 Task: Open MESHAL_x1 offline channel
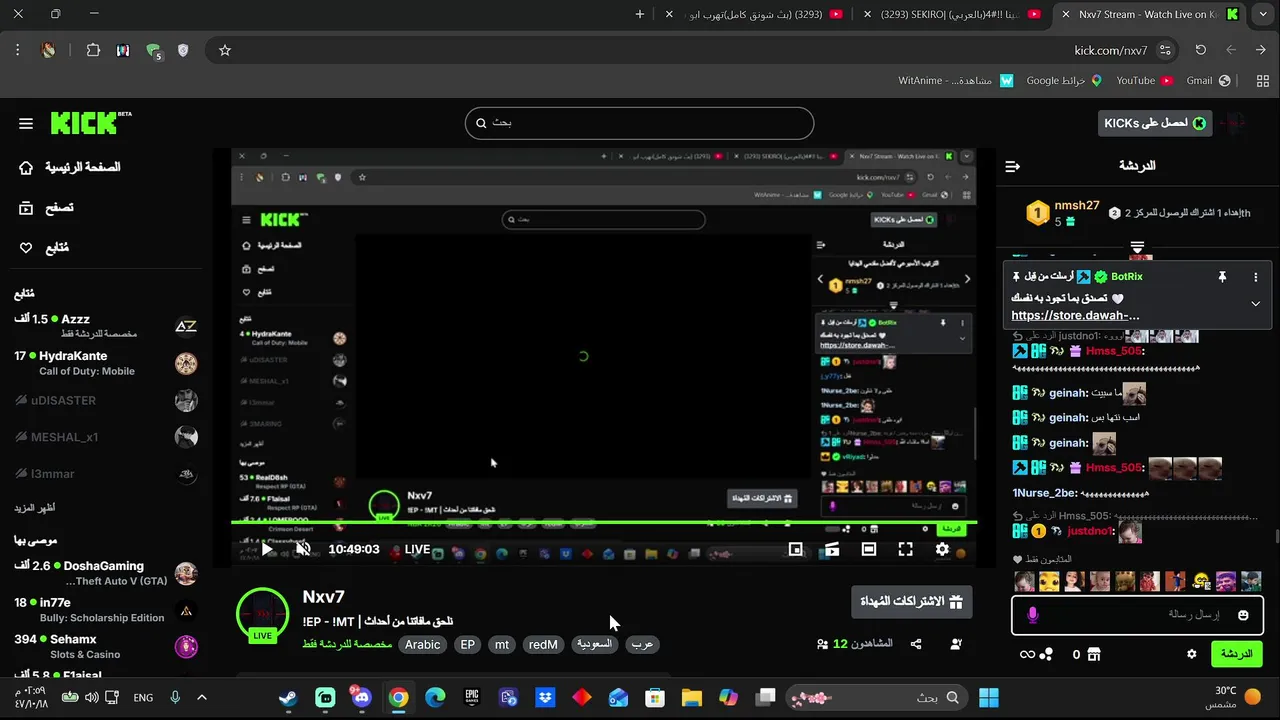coord(106,437)
